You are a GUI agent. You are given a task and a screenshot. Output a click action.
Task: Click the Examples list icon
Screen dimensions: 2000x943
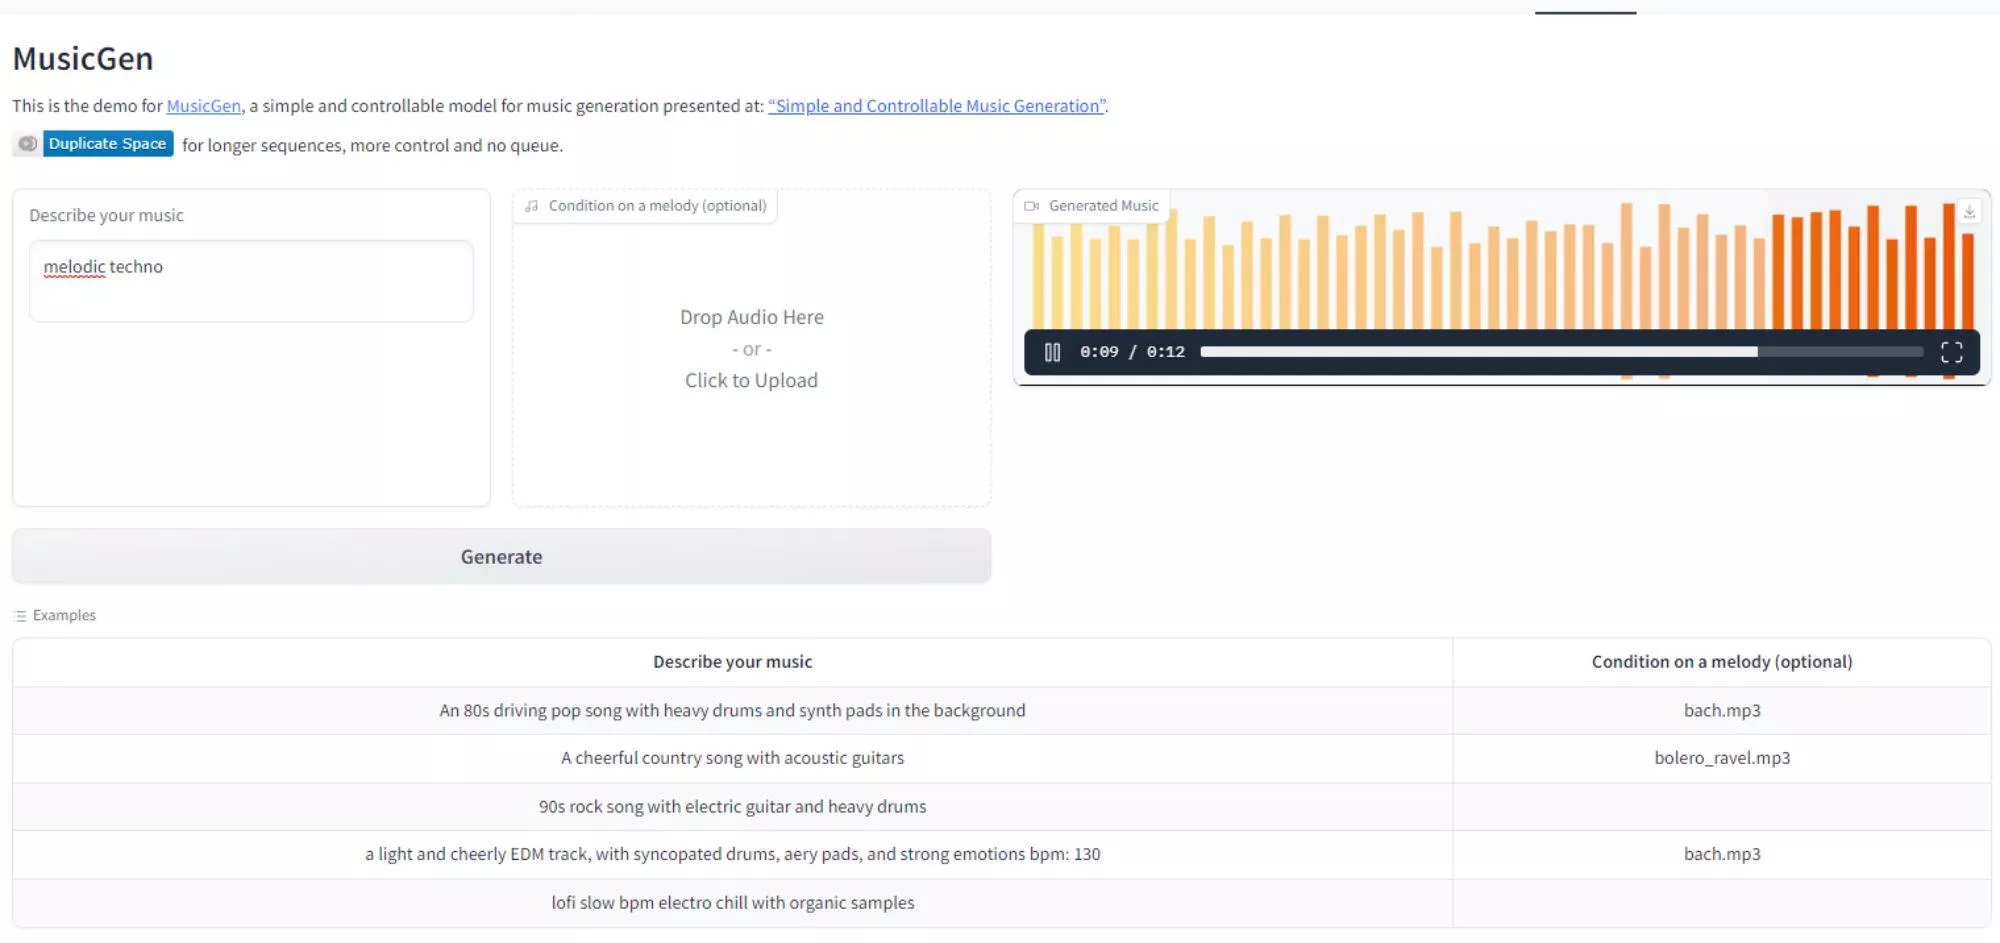[20, 616]
